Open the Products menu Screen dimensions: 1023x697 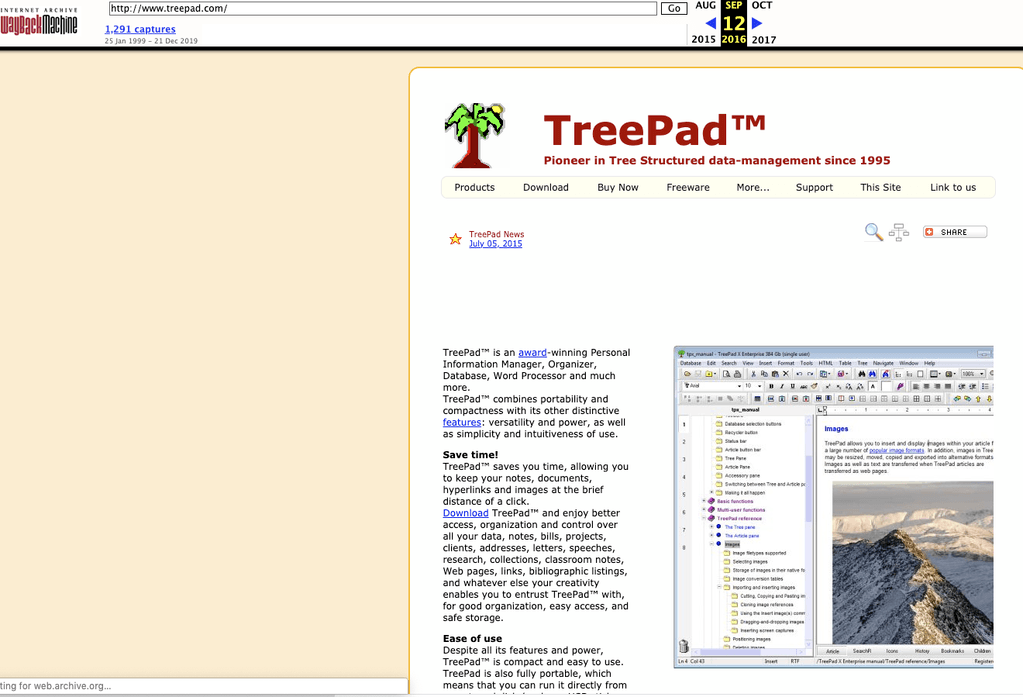coord(474,187)
